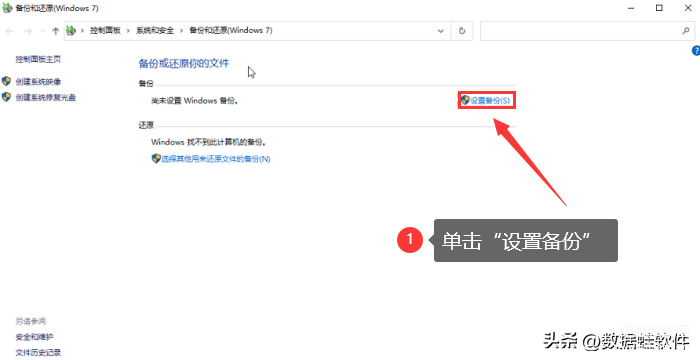The height and width of the screenshot is (360, 700).
Task: Open 控制面板主页 link
Action: pos(38,59)
